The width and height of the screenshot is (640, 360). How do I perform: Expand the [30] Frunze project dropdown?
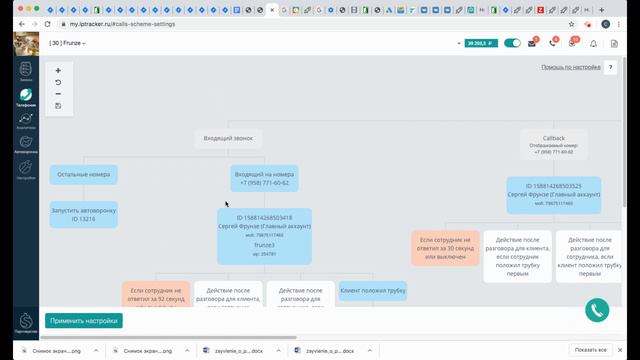(67, 43)
